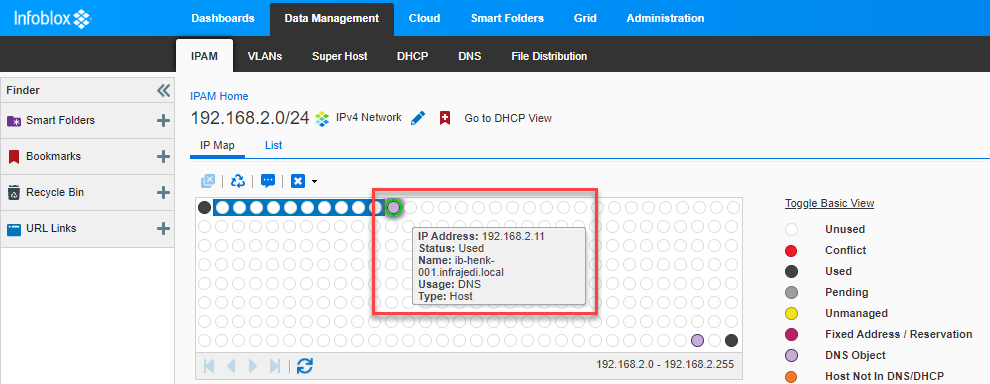Open the Super Host sub-tab

(340, 56)
